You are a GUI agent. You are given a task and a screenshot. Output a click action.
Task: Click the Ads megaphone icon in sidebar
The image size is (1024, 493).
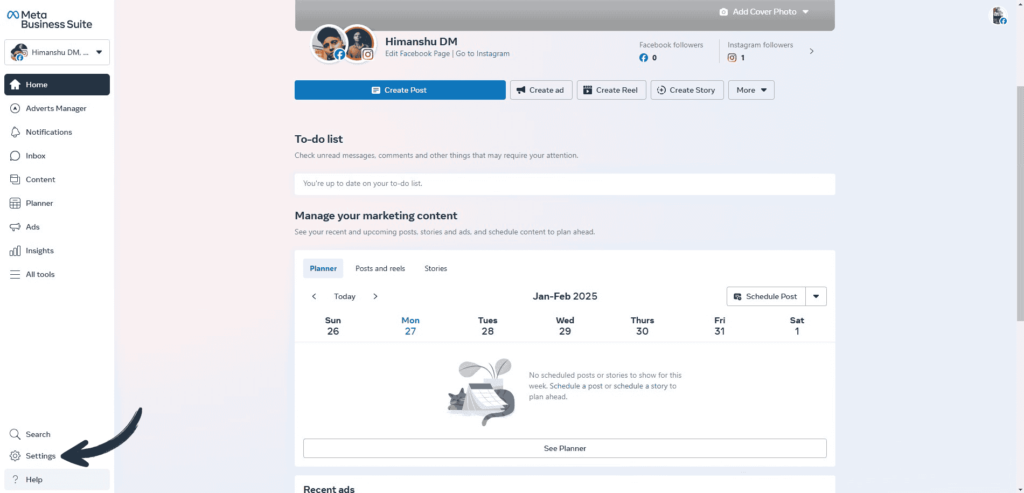14,227
